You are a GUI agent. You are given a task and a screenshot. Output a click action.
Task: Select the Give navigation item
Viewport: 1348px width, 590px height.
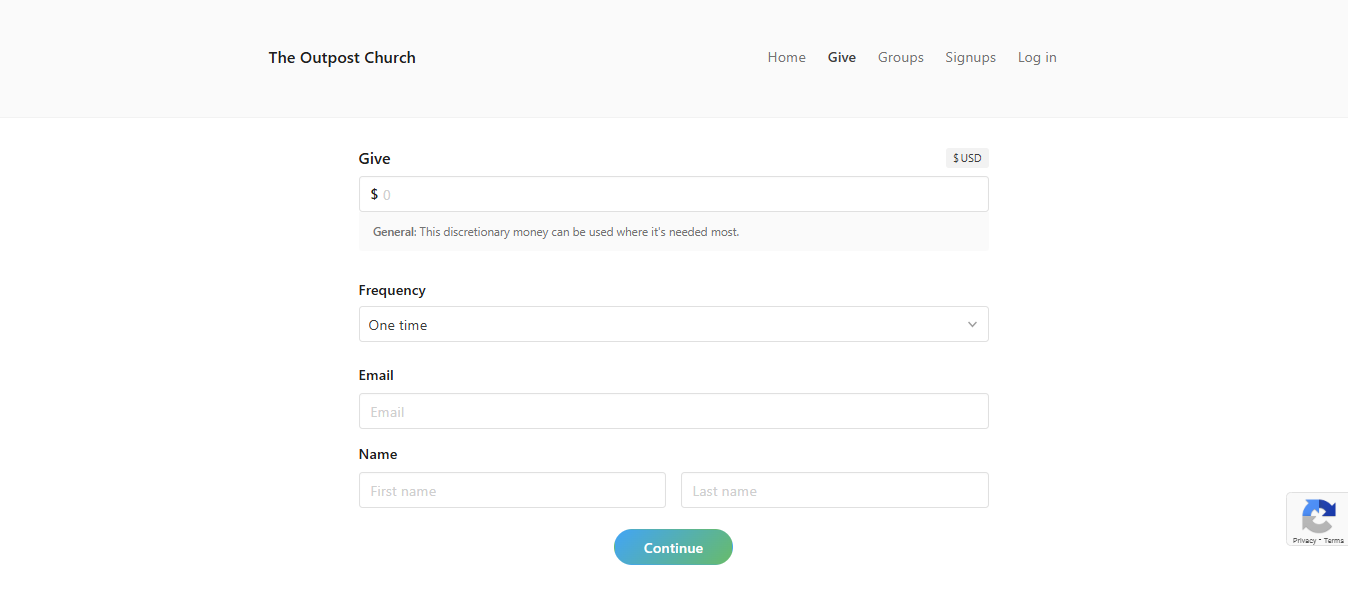tap(841, 58)
